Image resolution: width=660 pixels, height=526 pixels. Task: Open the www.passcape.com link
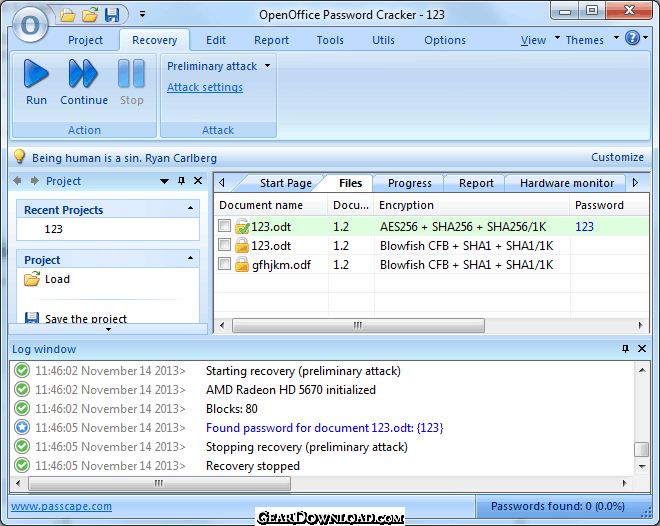(x=61, y=506)
